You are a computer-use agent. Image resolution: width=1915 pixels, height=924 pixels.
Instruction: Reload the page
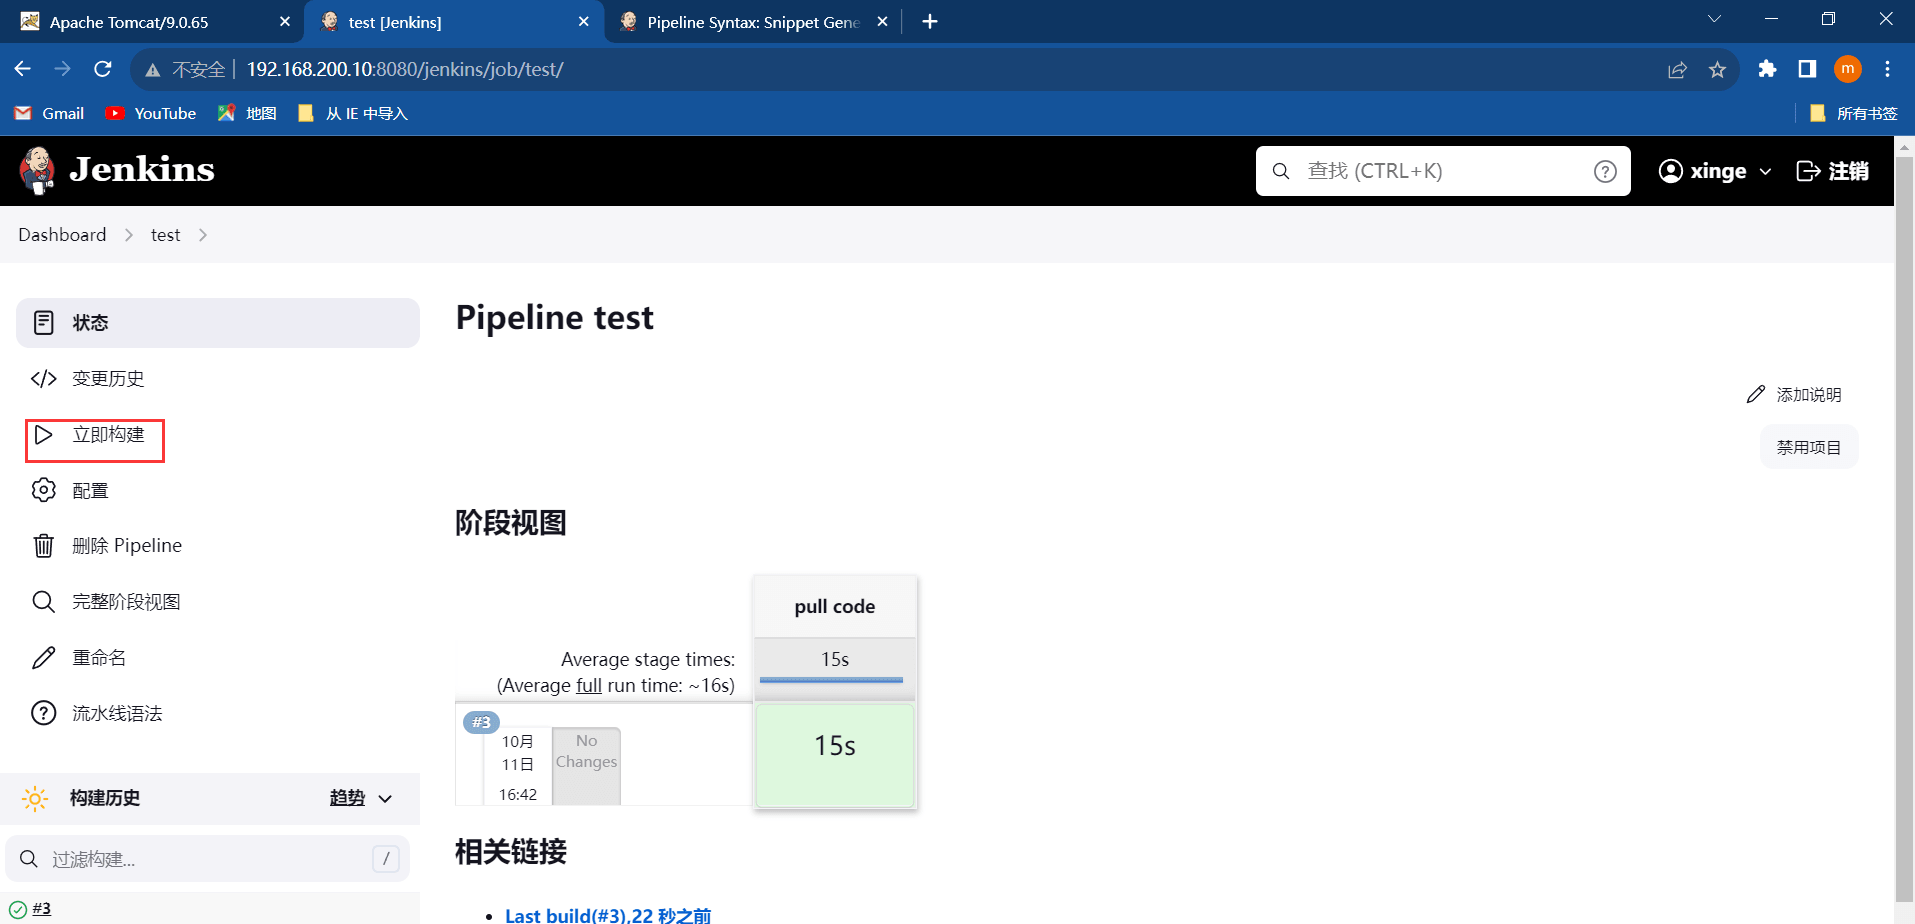[x=103, y=69]
